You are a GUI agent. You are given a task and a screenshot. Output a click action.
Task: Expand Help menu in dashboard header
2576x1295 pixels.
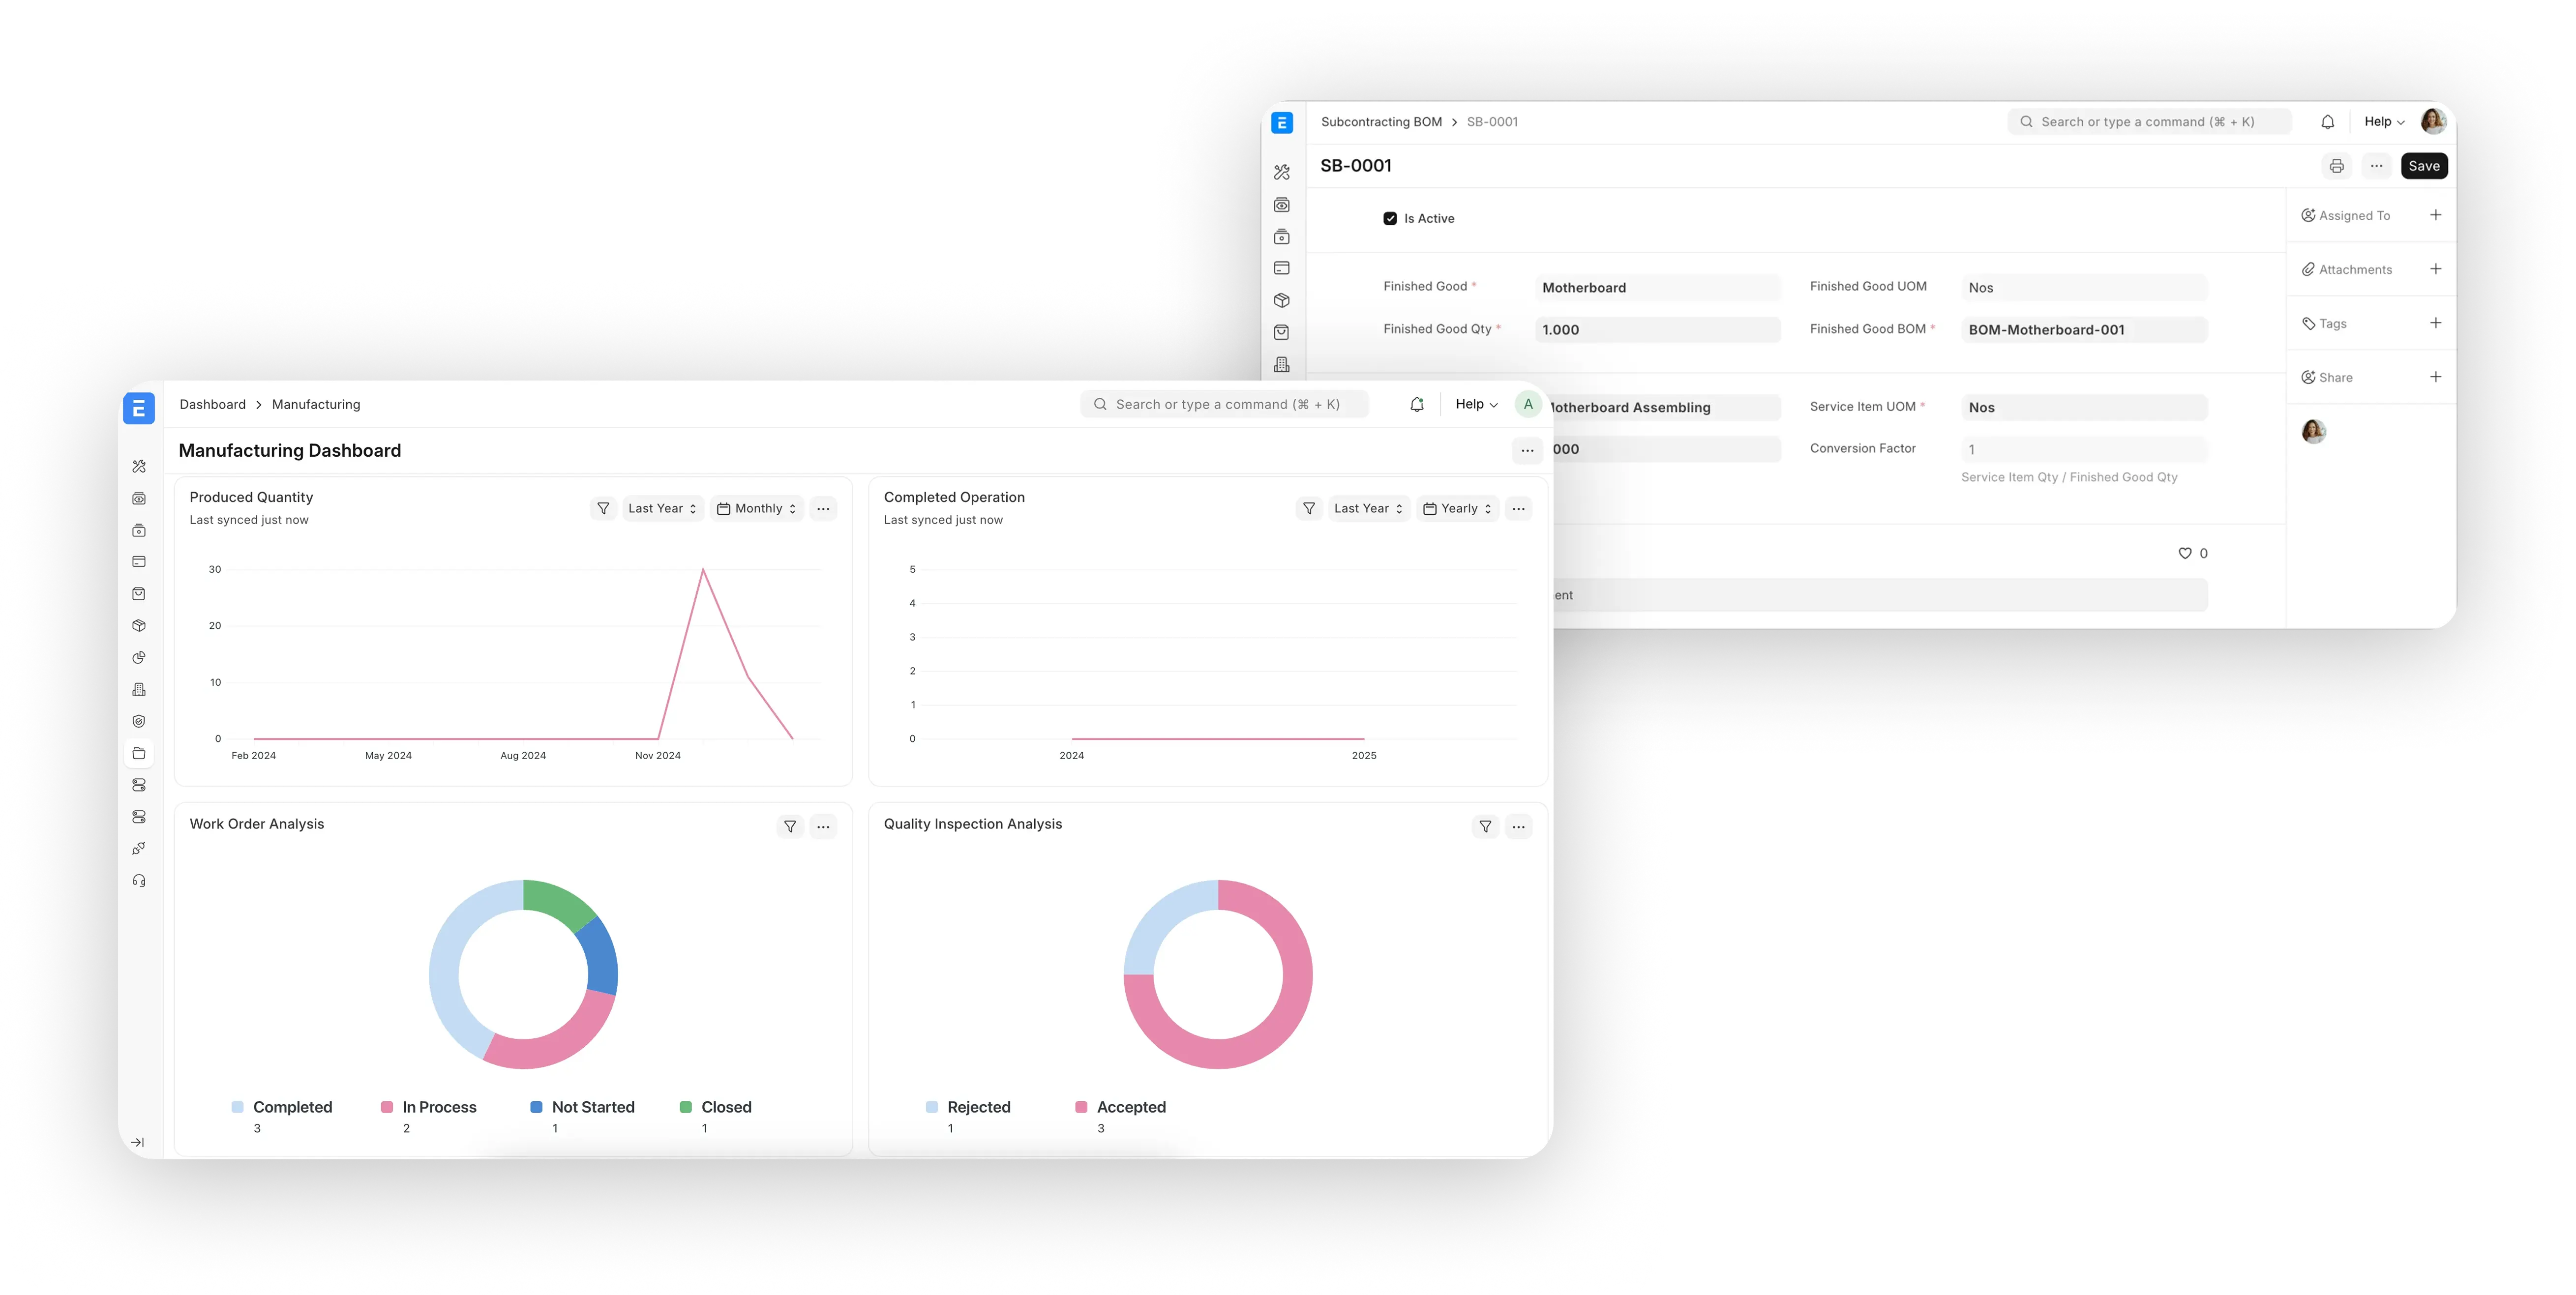pos(1476,404)
